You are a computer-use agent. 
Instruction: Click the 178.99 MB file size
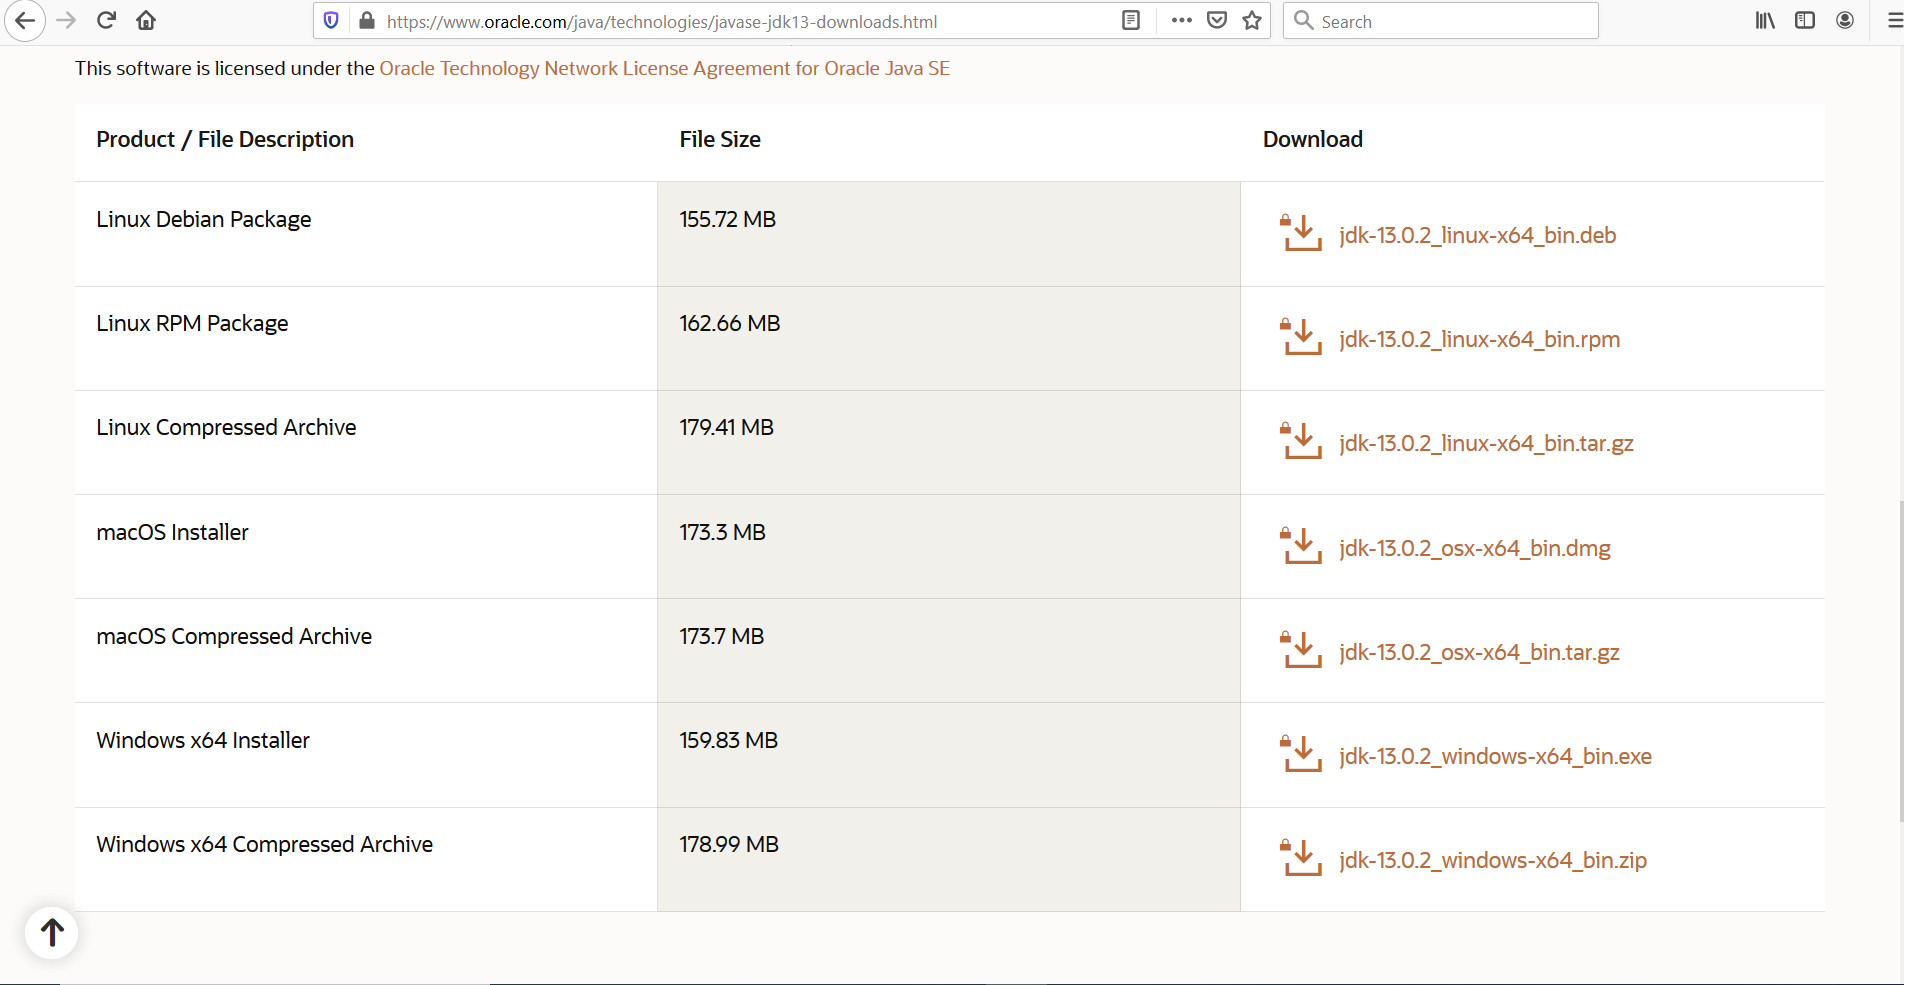(729, 844)
